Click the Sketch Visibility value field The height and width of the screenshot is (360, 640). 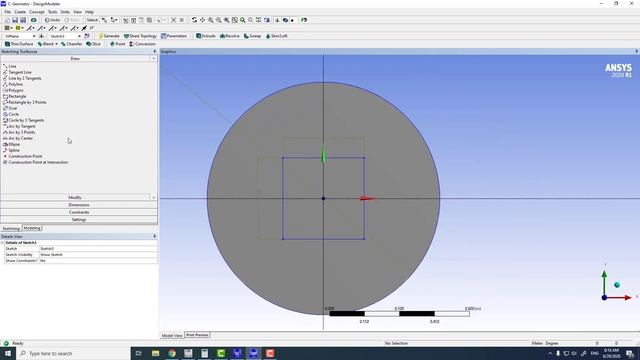pos(98,254)
